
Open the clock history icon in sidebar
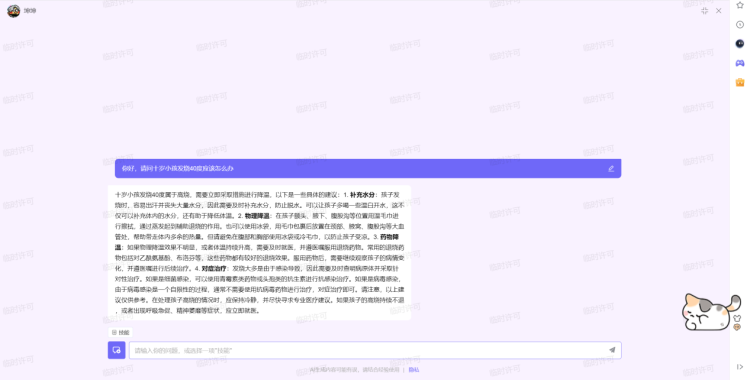pyautogui.click(x=740, y=24)
